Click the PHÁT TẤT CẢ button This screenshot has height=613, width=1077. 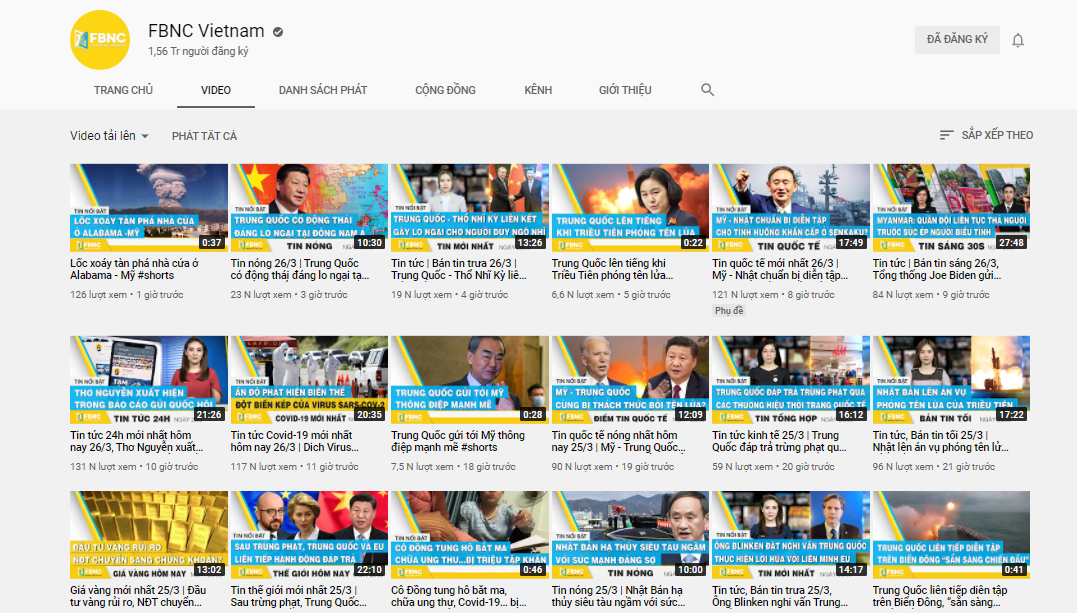coord(204,136)
